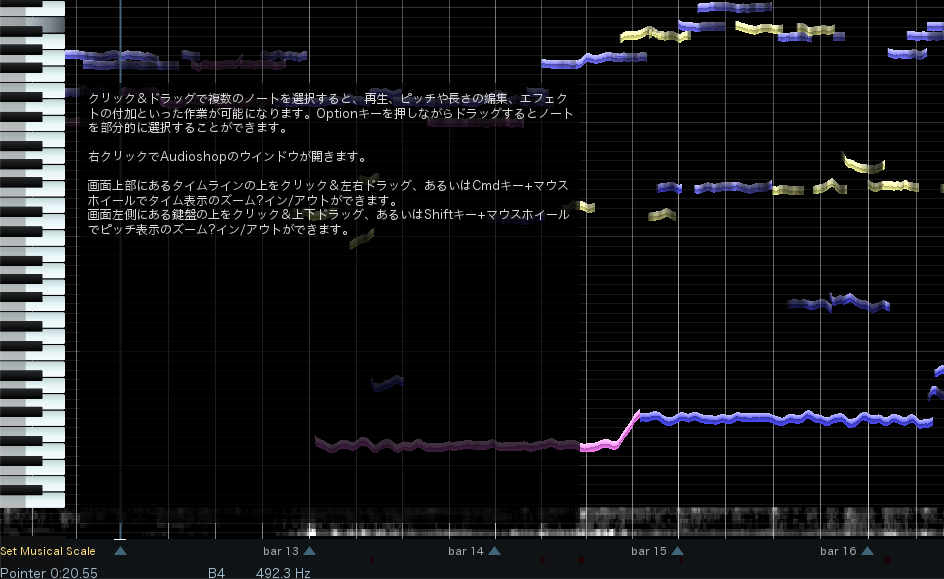Screen dimensions: 944x579
Task: Click the Set Musical Scale button
Action: [48, 551]
